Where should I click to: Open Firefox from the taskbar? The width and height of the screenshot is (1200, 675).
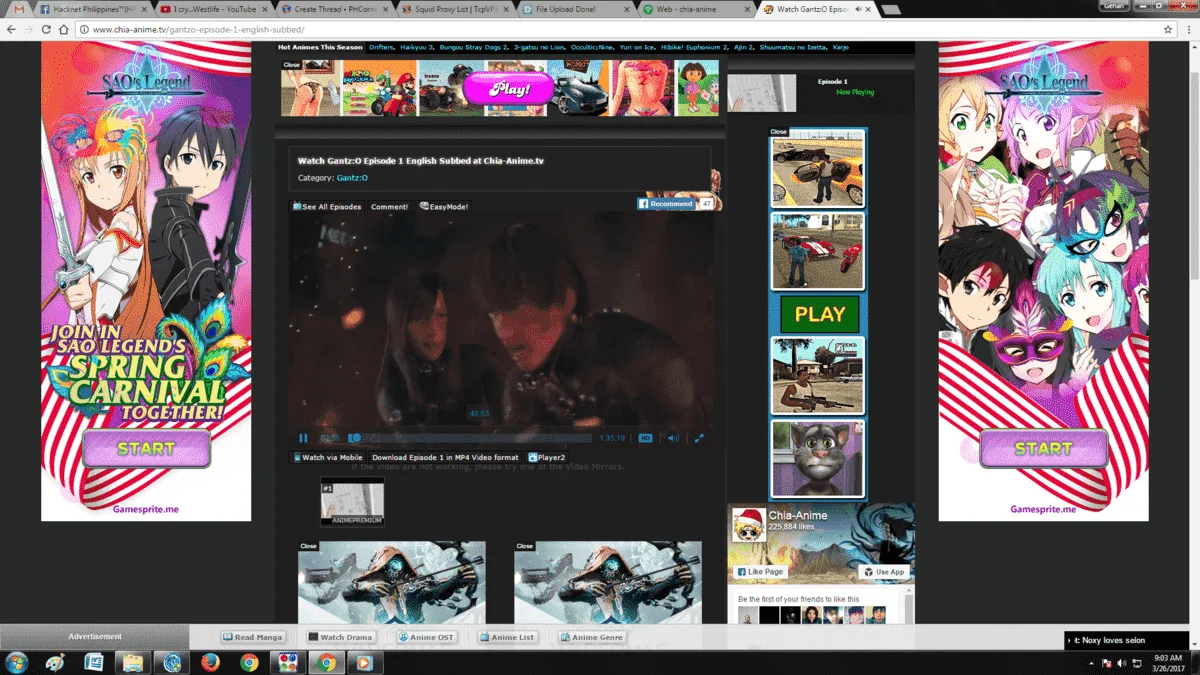(x=210, y=662)
